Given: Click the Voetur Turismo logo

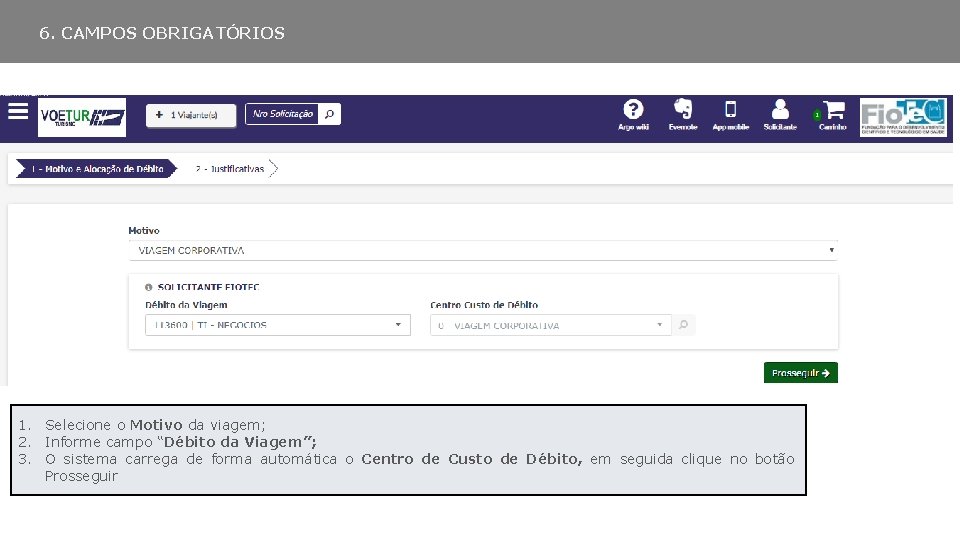Looking at the screenshot, I should (82, 117).
